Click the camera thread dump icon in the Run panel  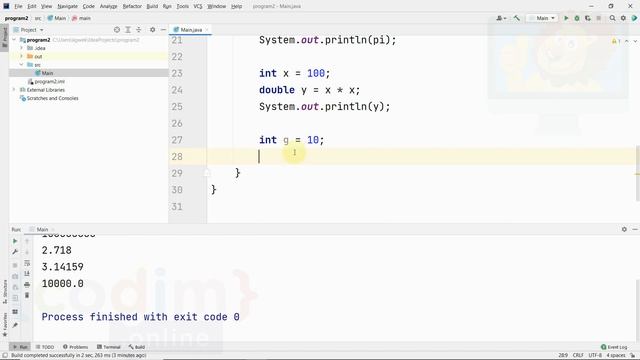(x=15, y=276)
